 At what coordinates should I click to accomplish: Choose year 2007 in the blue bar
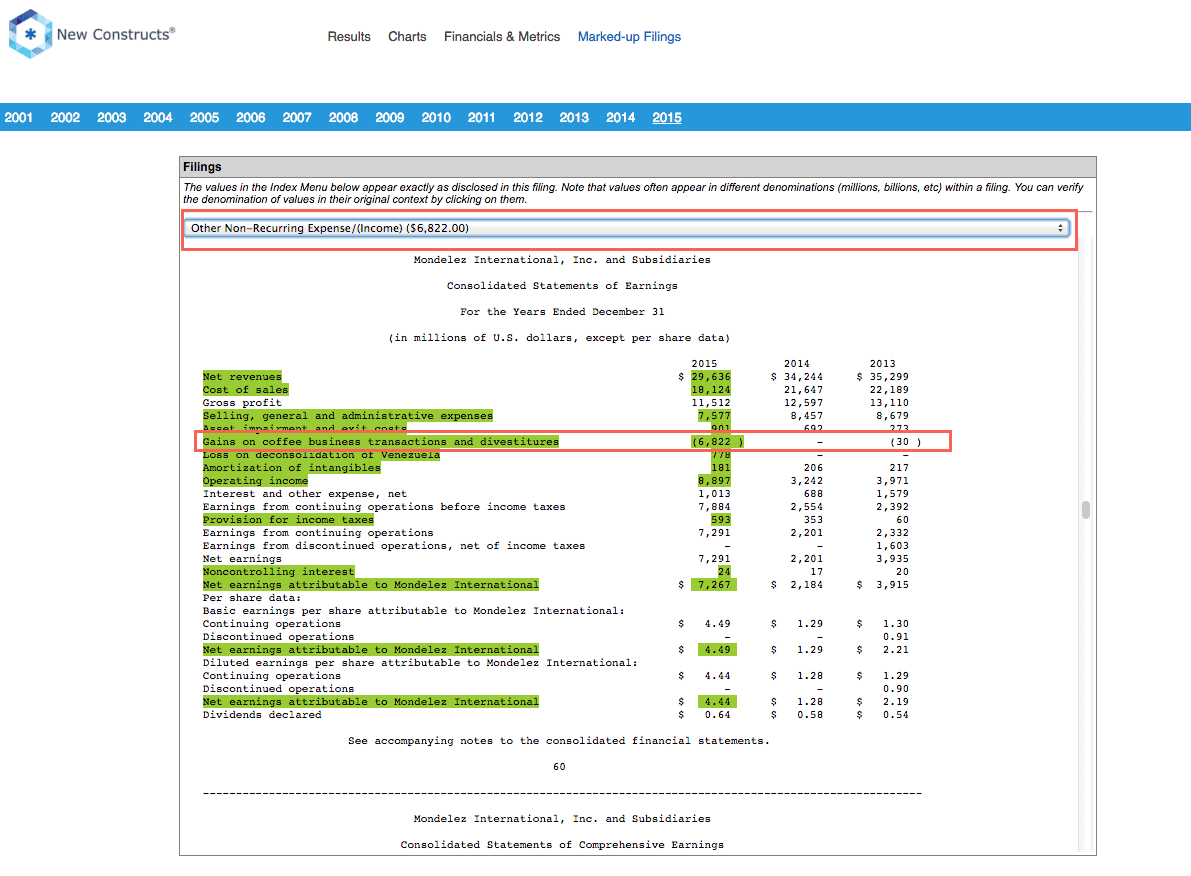[x=297, y=118]
